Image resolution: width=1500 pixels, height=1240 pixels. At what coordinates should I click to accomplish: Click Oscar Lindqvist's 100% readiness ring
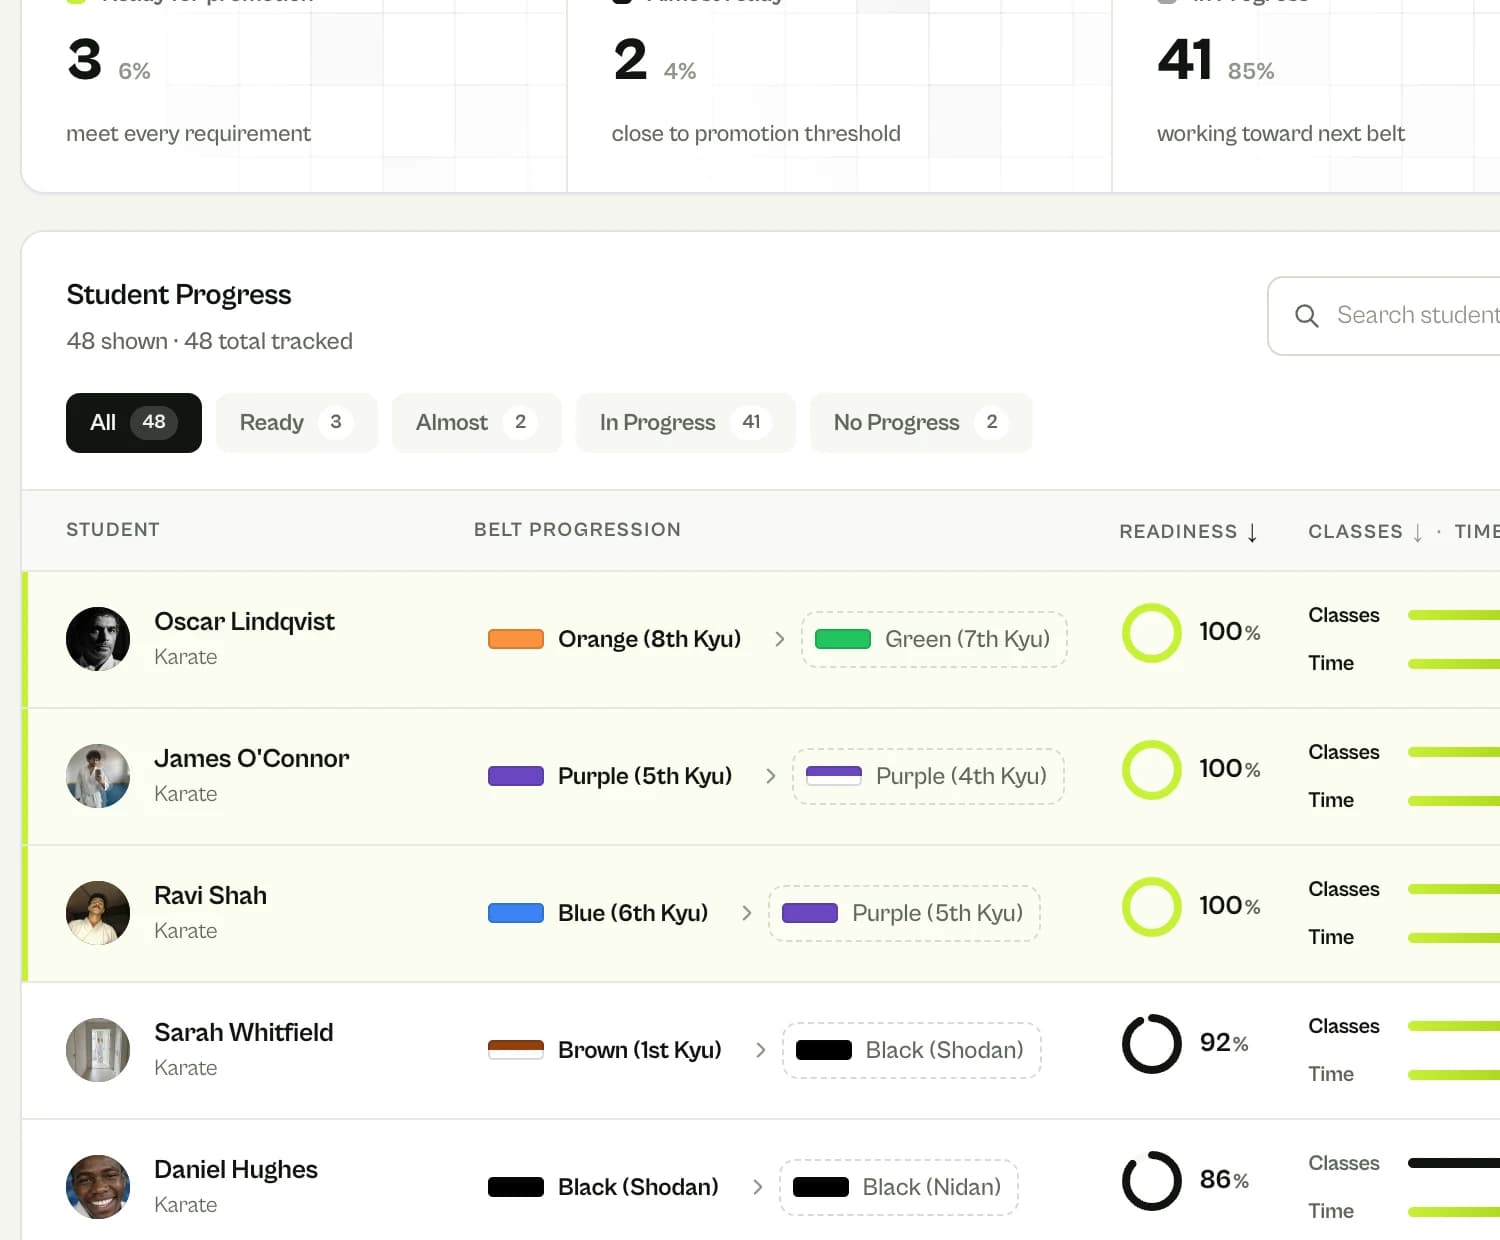(x=1152, y=633)
